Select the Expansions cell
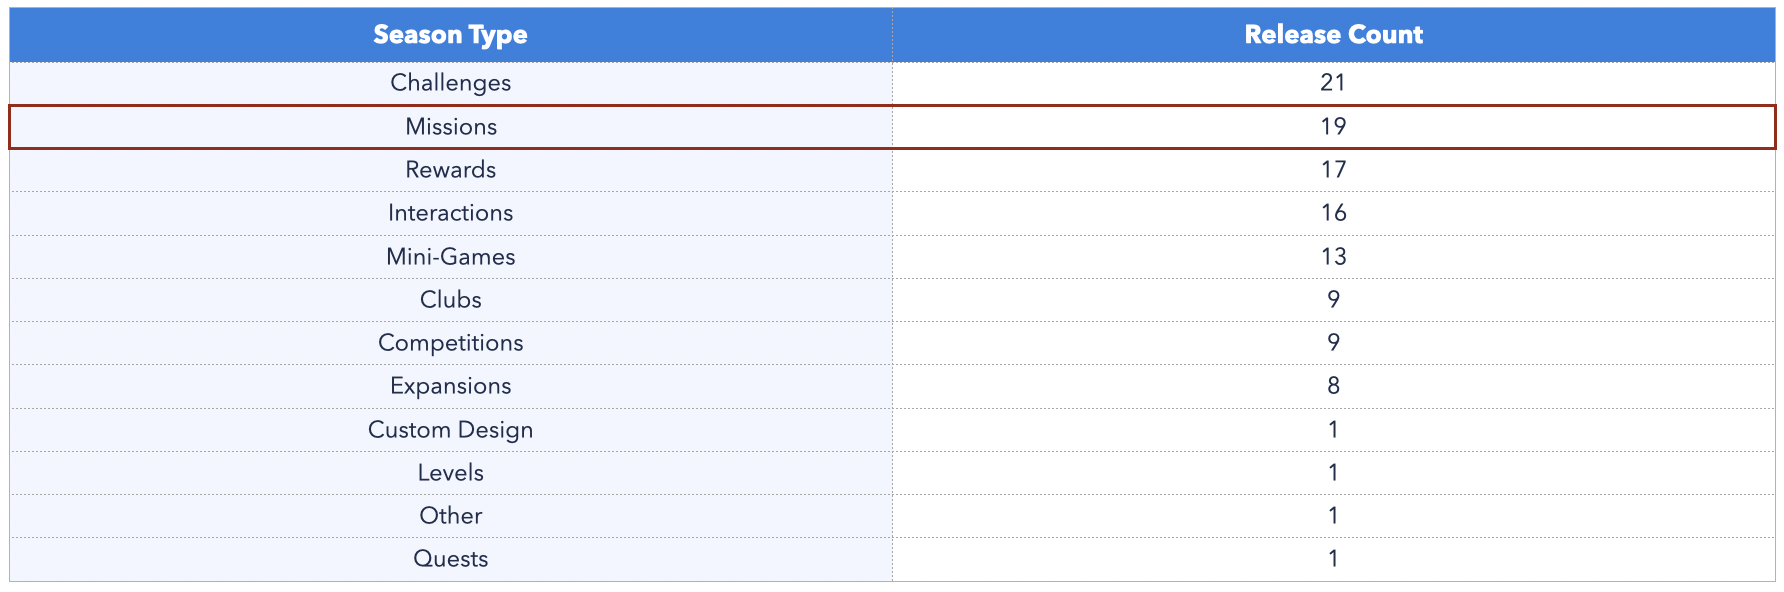The height and width of the screenshot is (592, 1784). pos(451,386)
